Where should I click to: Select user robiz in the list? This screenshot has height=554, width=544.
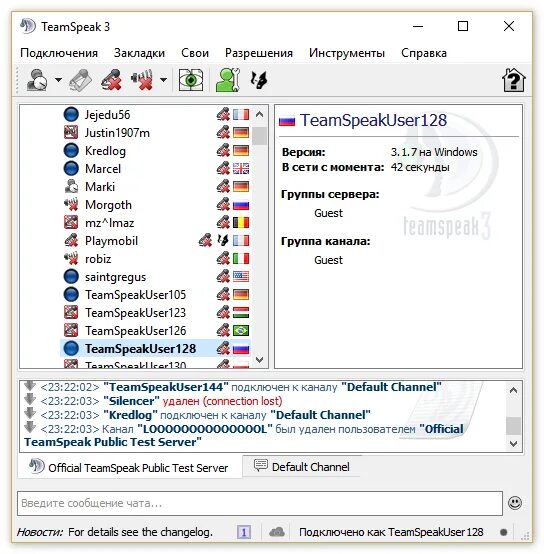[98, 259]
